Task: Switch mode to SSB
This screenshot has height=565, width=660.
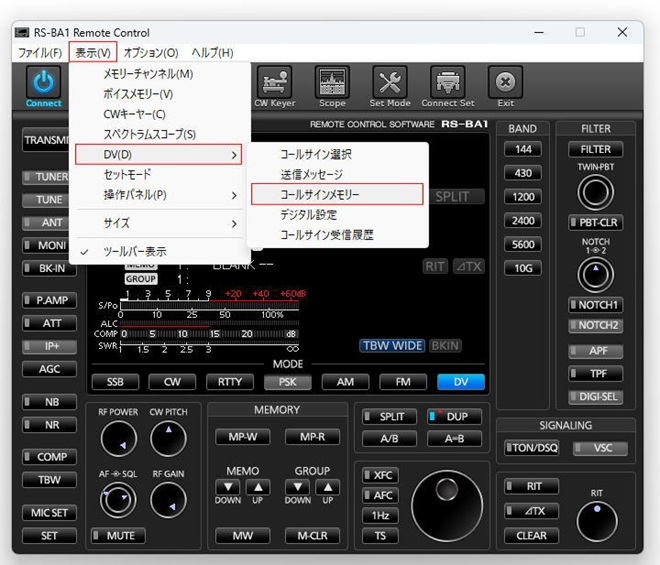Action: click(x=114, y=382)
